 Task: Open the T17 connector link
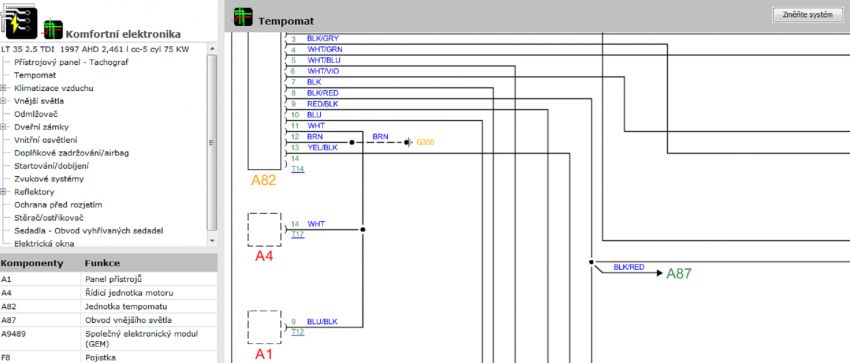coord(298,234)
